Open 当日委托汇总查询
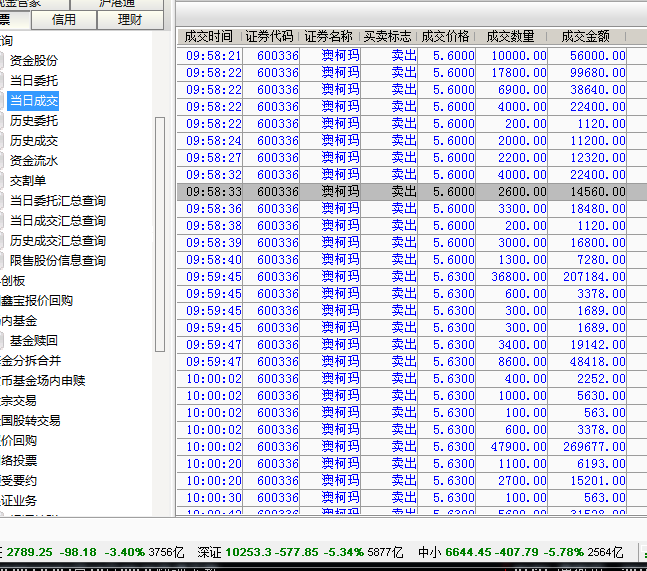The image size is (647, 571). tap(58, 201)
